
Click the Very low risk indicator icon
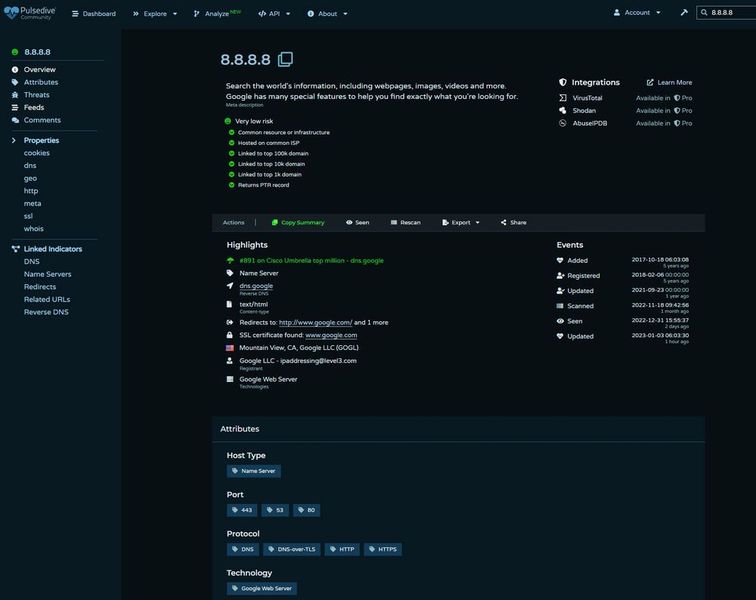pyautogui.click(x=228, y=121)
